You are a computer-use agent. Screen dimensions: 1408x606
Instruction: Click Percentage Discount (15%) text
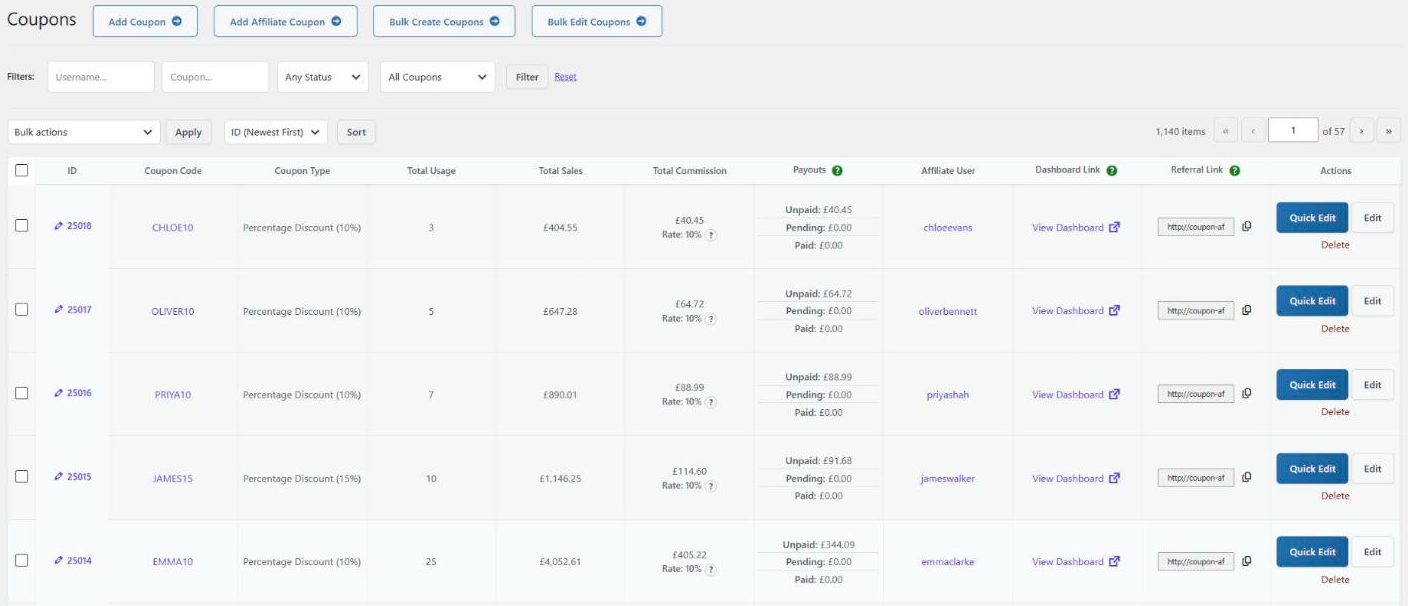[302, 479]
